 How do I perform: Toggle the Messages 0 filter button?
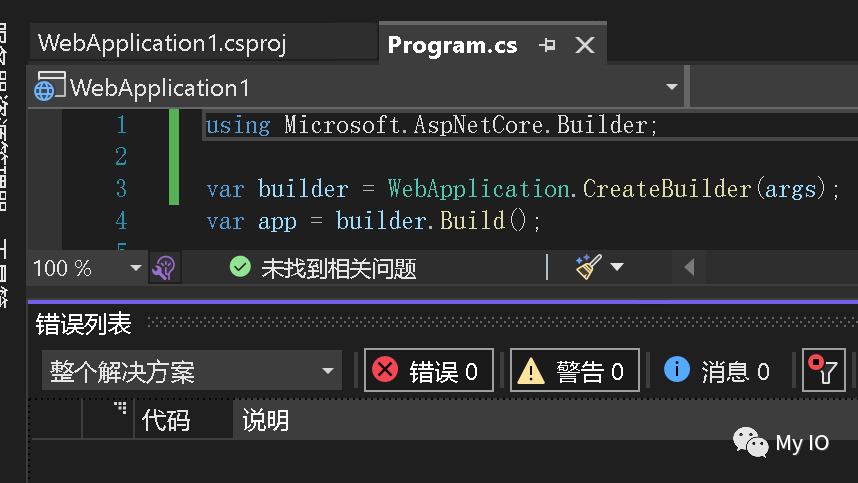point(717,370)
